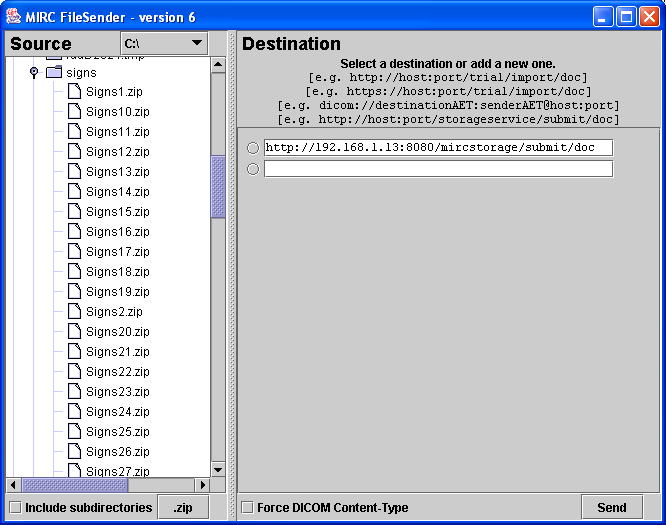Click the horizontal scroll-right arrow
The height and width of the screenshot is (525, 666).
[x=202, y=485]
